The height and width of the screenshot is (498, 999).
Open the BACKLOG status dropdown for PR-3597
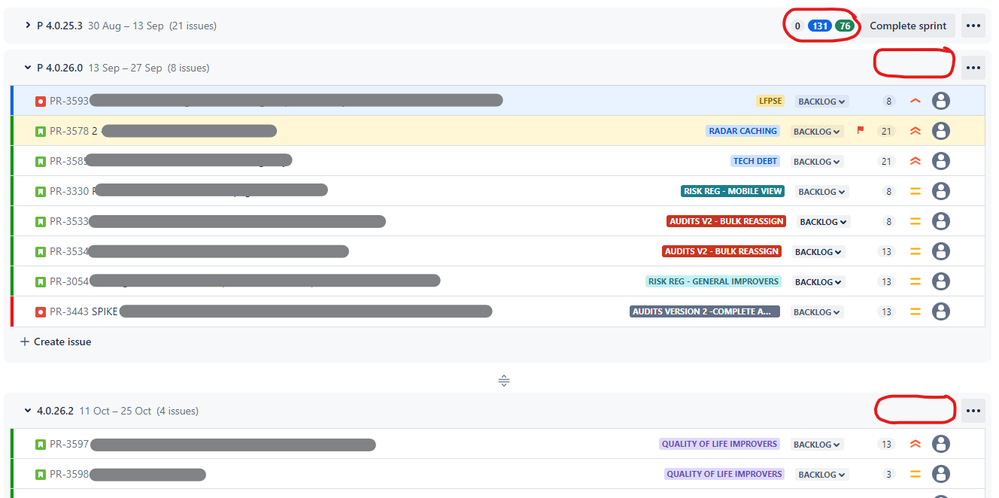tap(817, 445)
